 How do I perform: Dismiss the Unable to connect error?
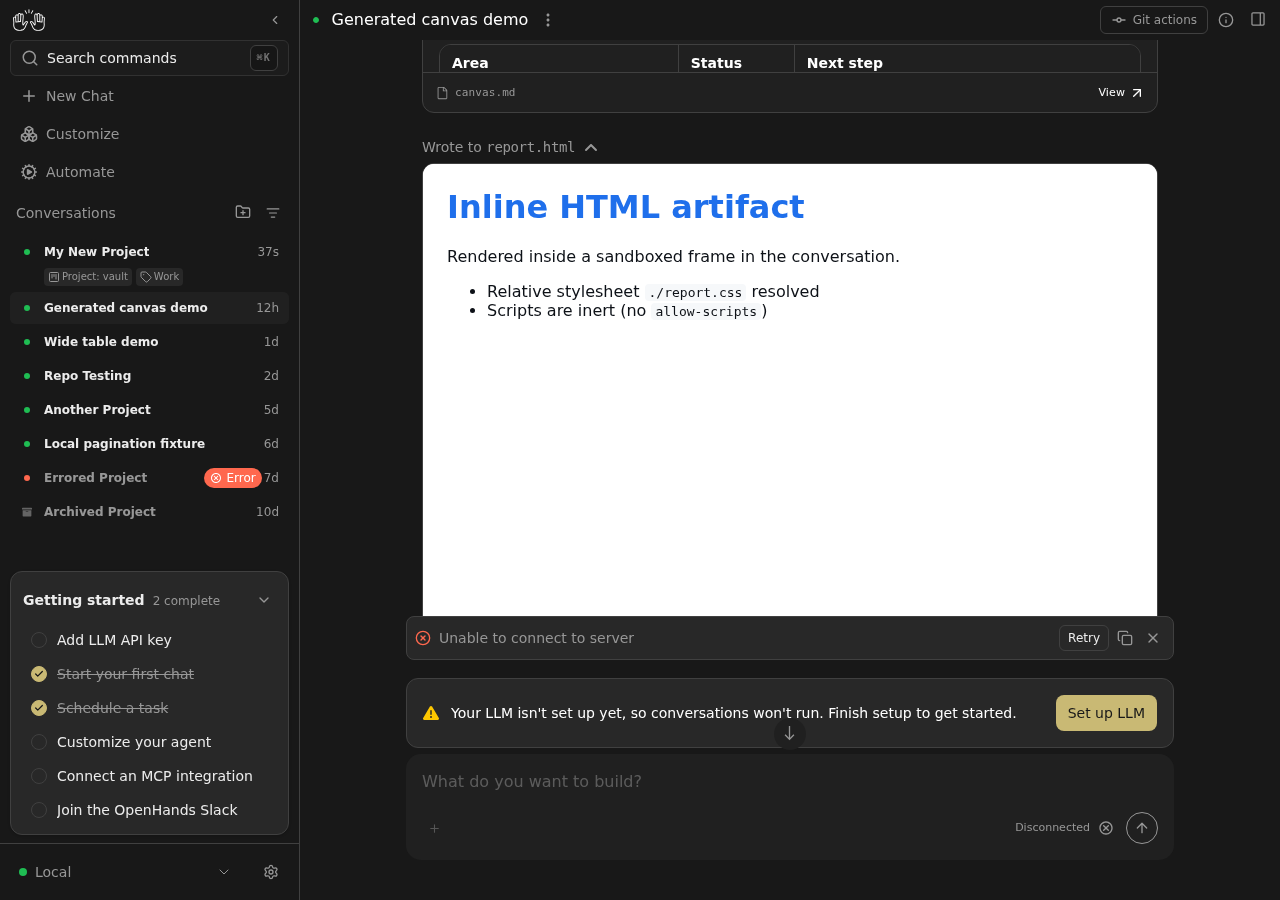(1153, 638)
